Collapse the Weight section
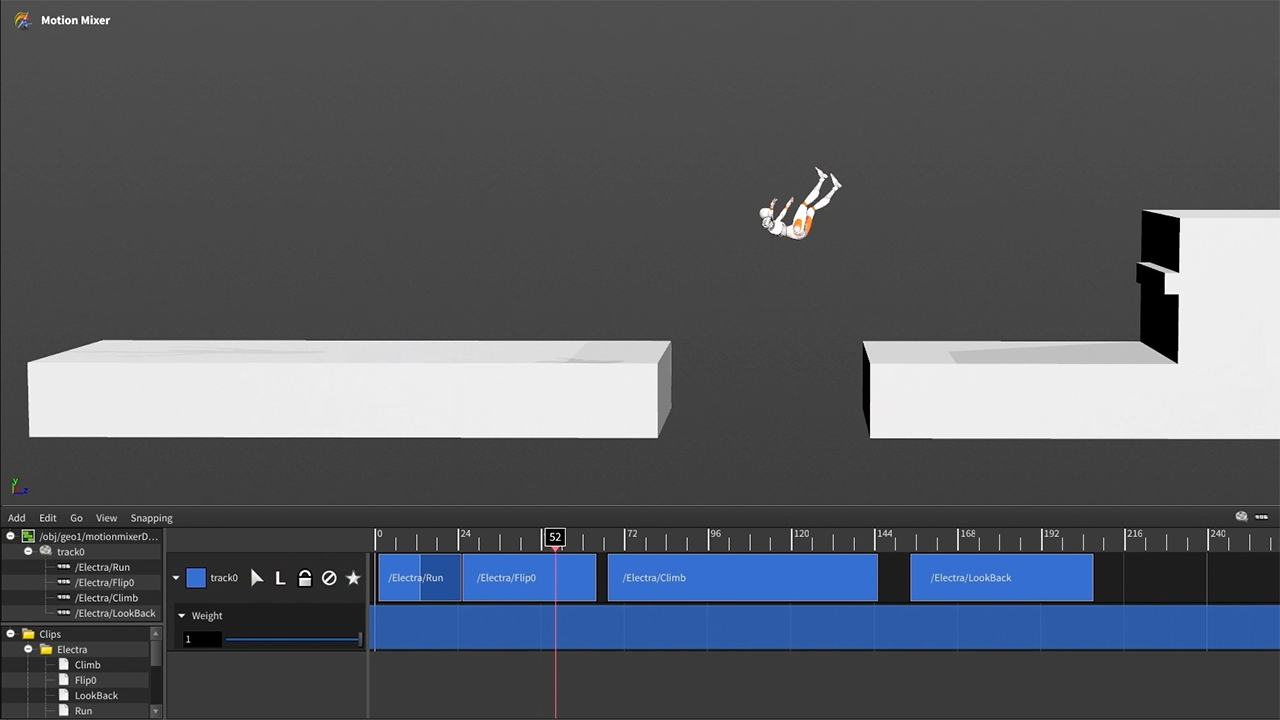 coord(181,616)
